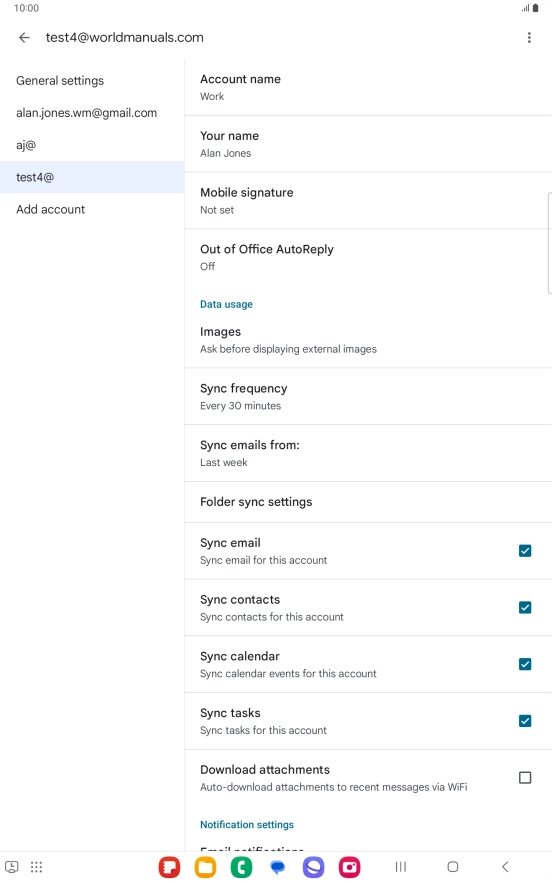Open the red notes app in the dock

point(169,867)
